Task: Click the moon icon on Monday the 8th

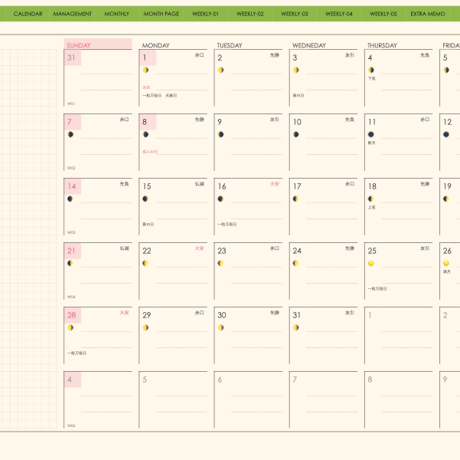Action: [x=146, y=134]
